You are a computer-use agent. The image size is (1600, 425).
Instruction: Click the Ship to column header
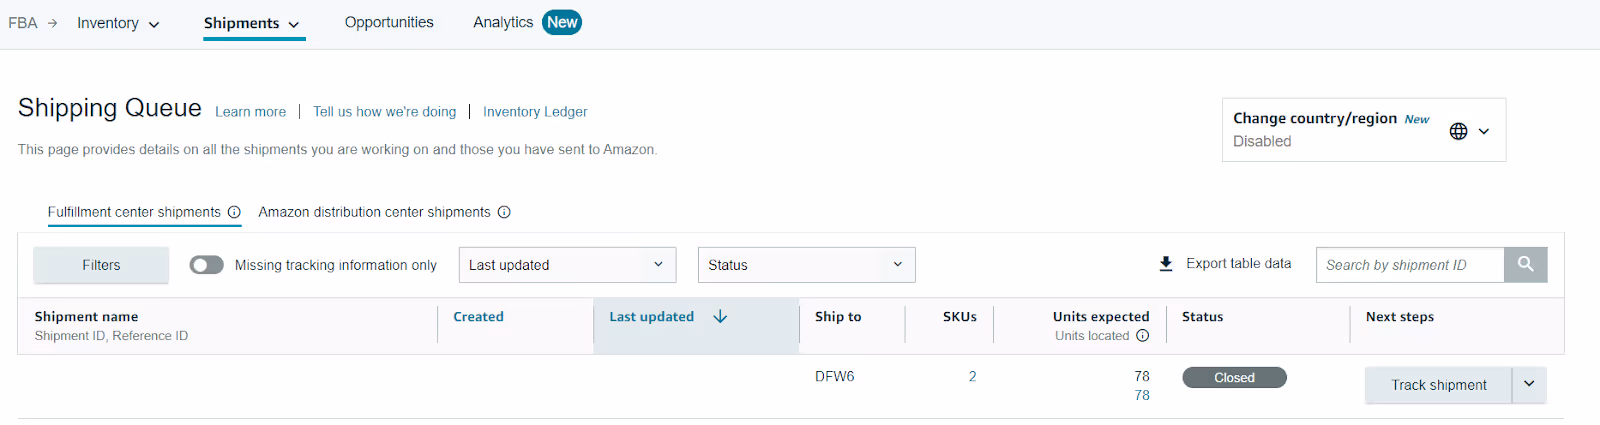pos(838,317)
